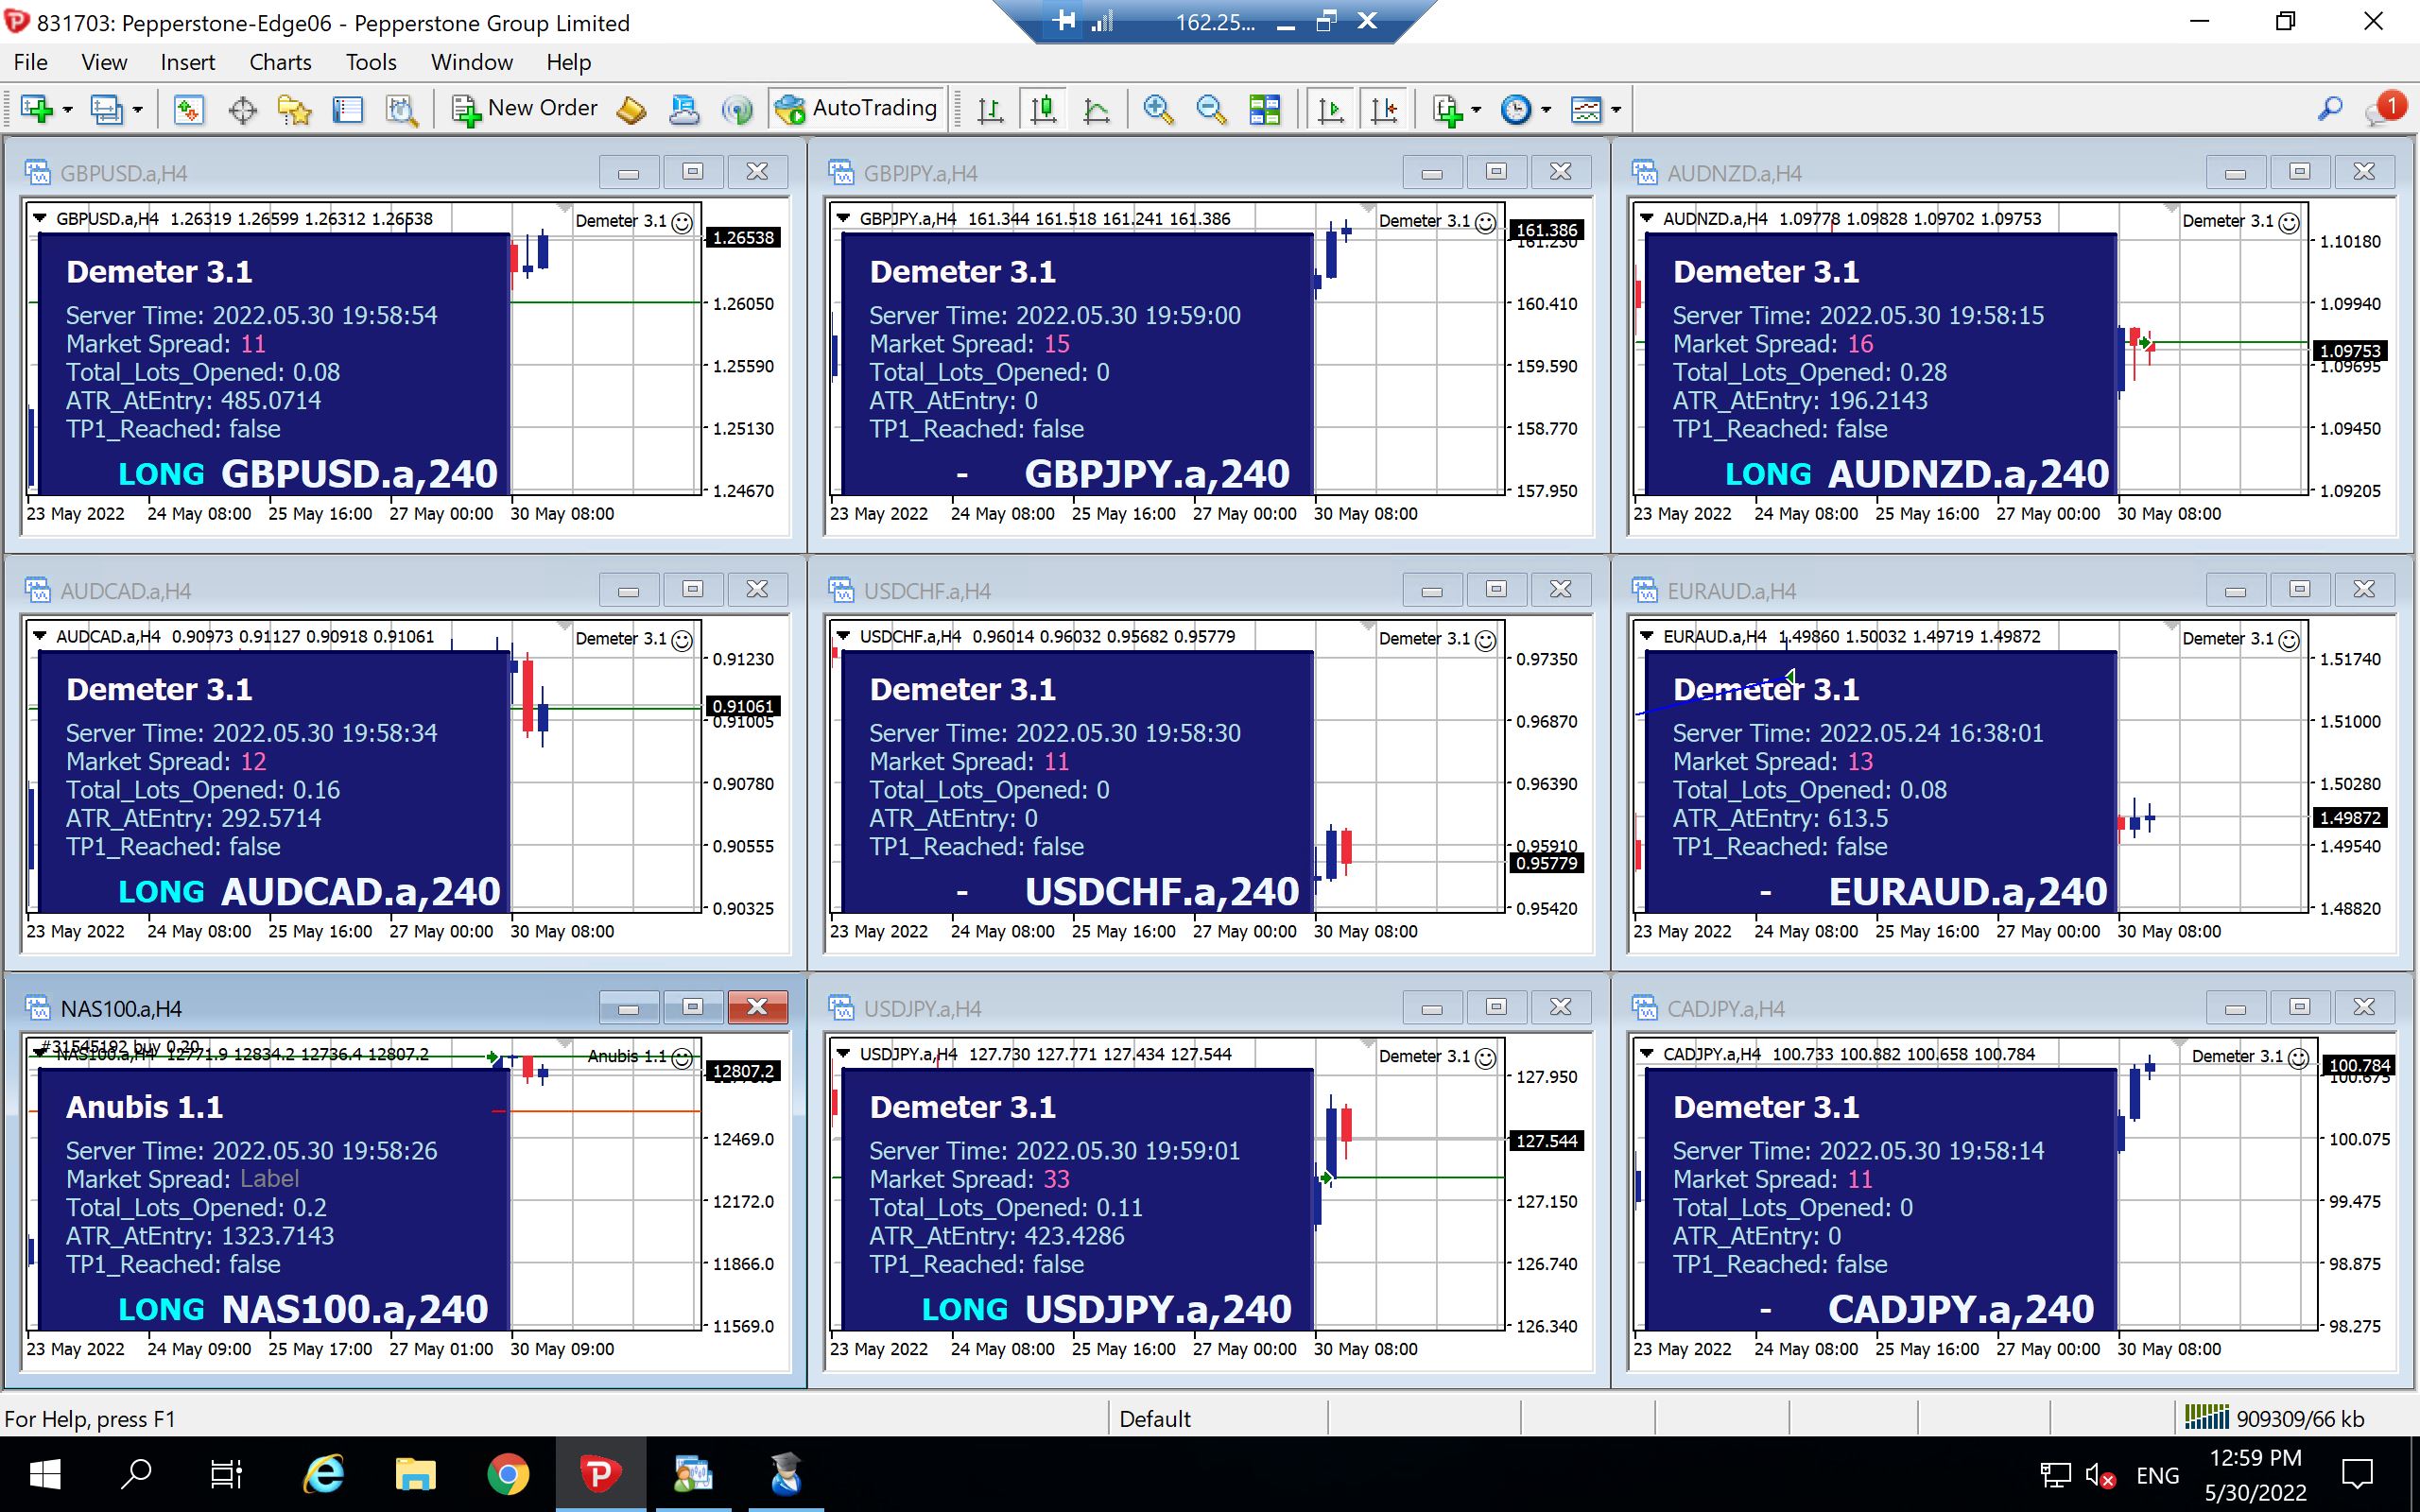2420x1512 pixels.
Task: Open Internet Explorer from the taskbar
Action: tap(323, 1474)
